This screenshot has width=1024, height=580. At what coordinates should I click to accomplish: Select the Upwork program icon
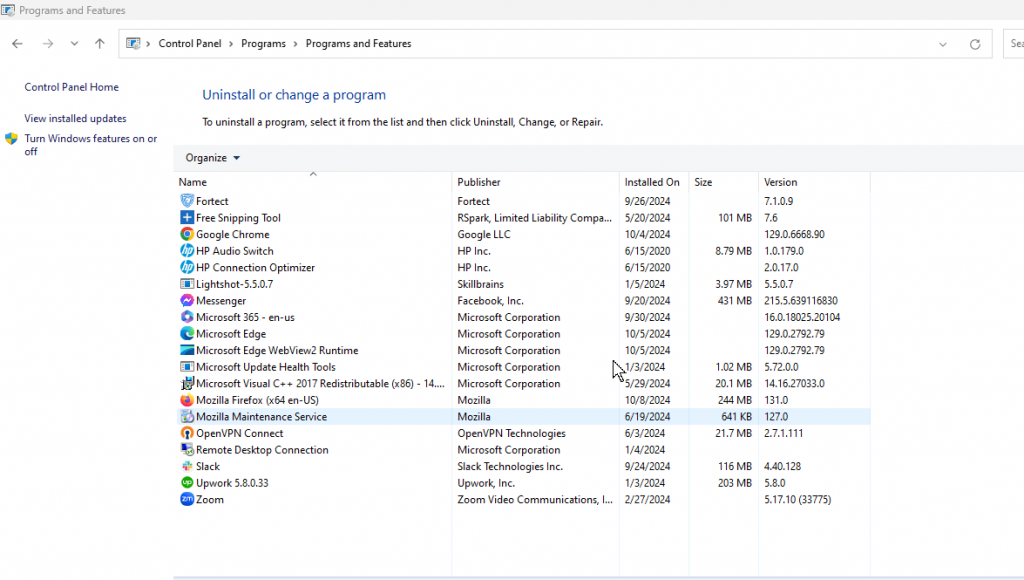pyautogui.click(x=186, y=483)
